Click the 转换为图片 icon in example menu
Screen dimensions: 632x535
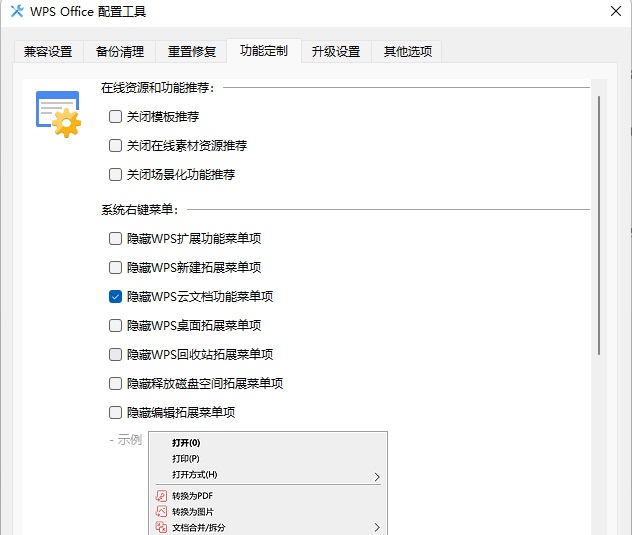pos(161,512)
